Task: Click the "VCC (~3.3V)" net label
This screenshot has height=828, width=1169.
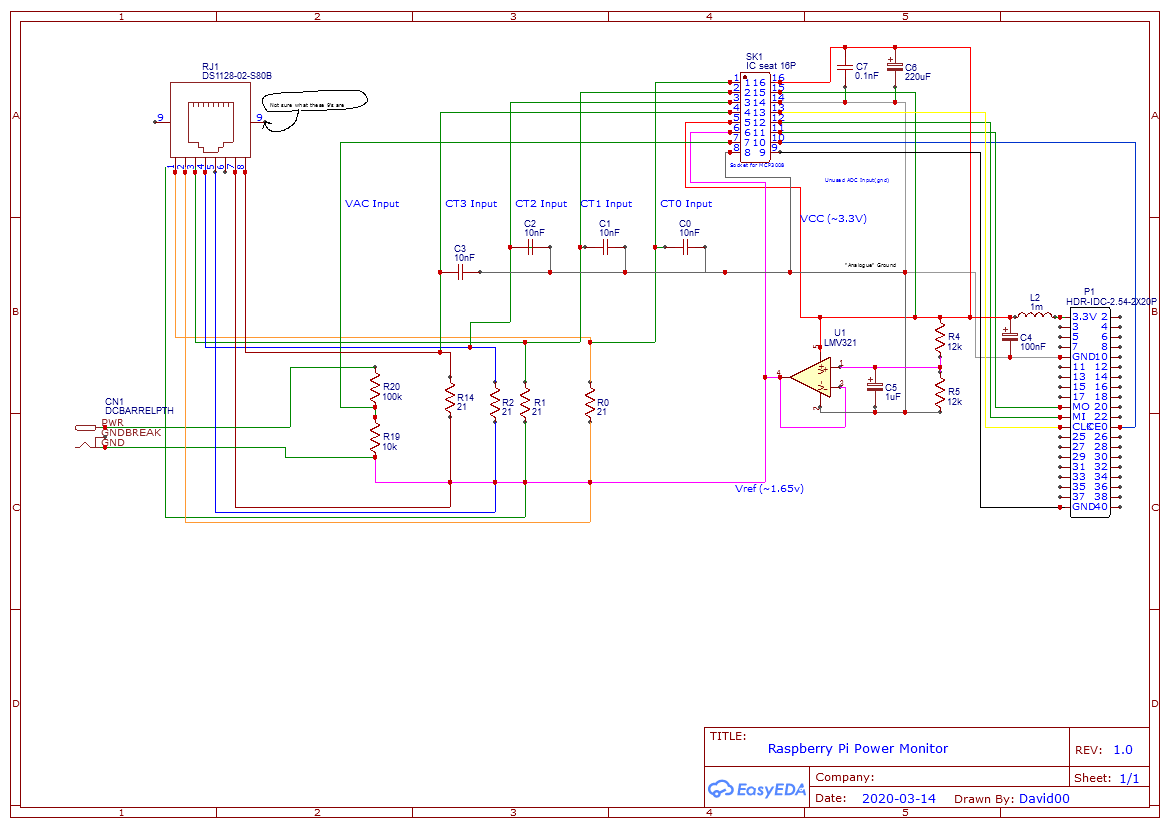Action: (834, 218)
